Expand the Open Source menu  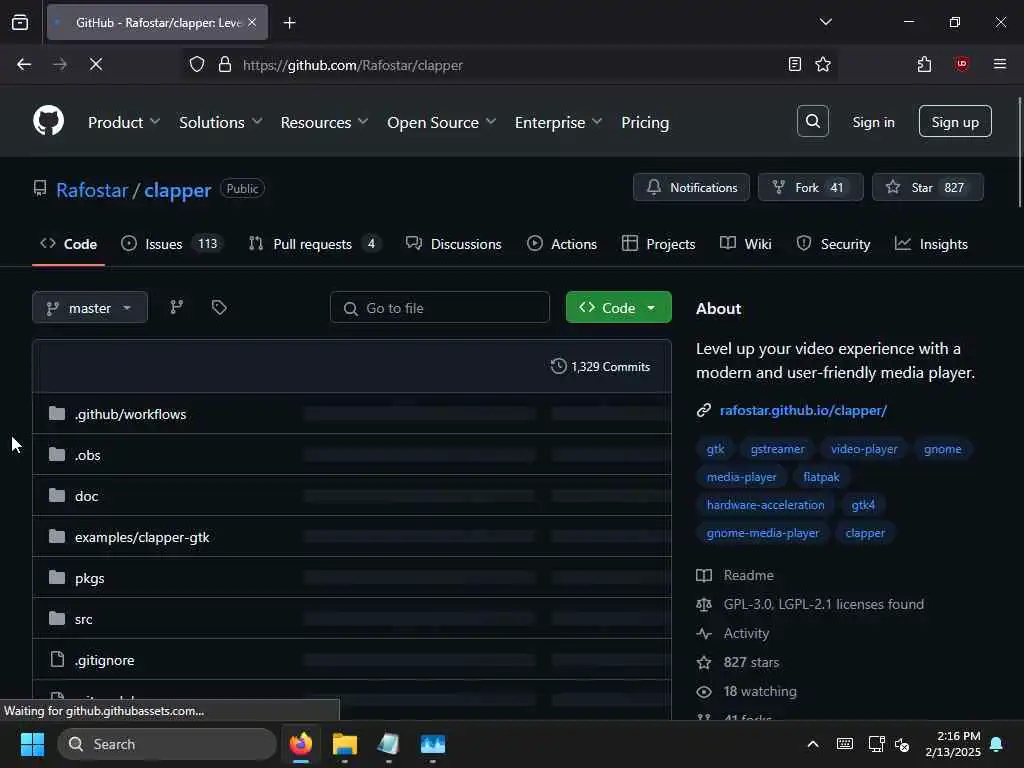pyautogui.click(x=442, y=122)
